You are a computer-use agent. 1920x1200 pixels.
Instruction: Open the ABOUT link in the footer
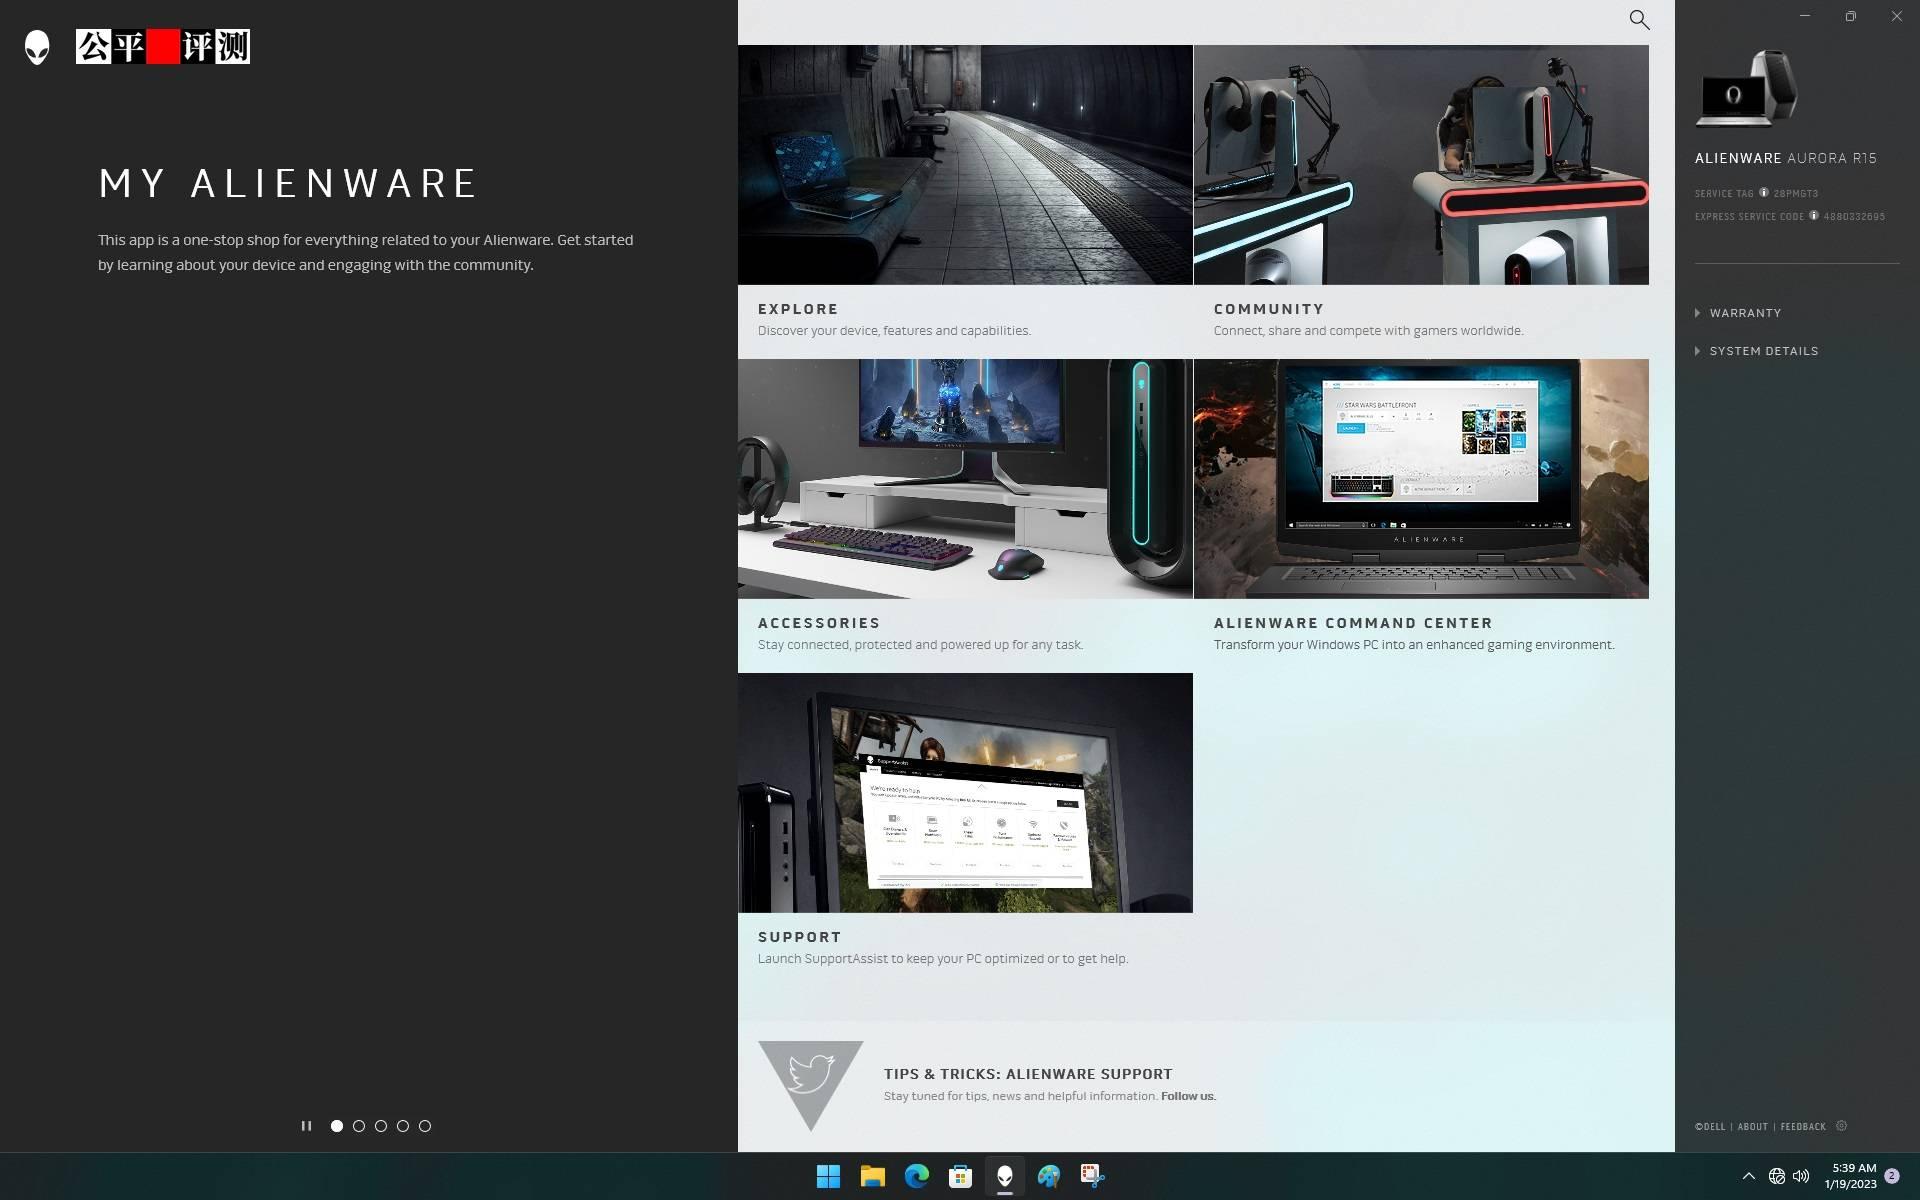click(1753, 1126)
